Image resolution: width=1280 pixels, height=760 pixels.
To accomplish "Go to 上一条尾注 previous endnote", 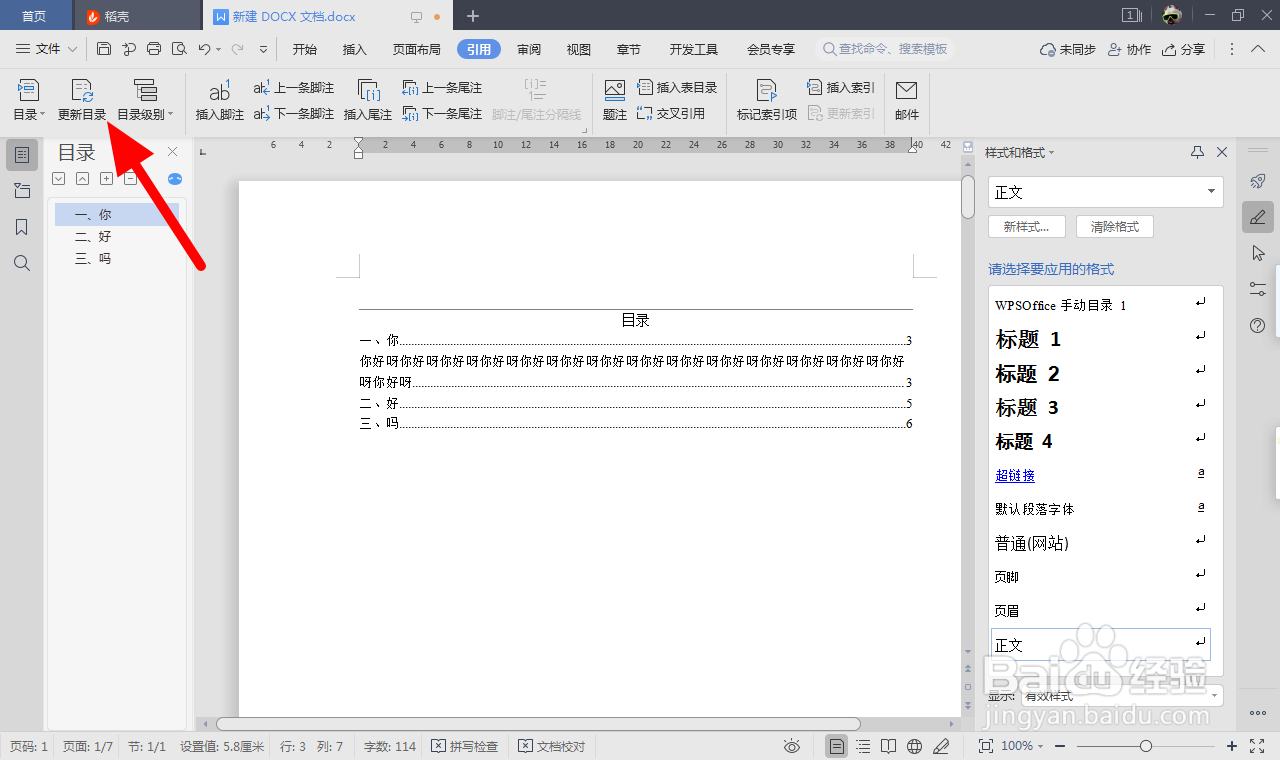I will (x=442, y=88).
